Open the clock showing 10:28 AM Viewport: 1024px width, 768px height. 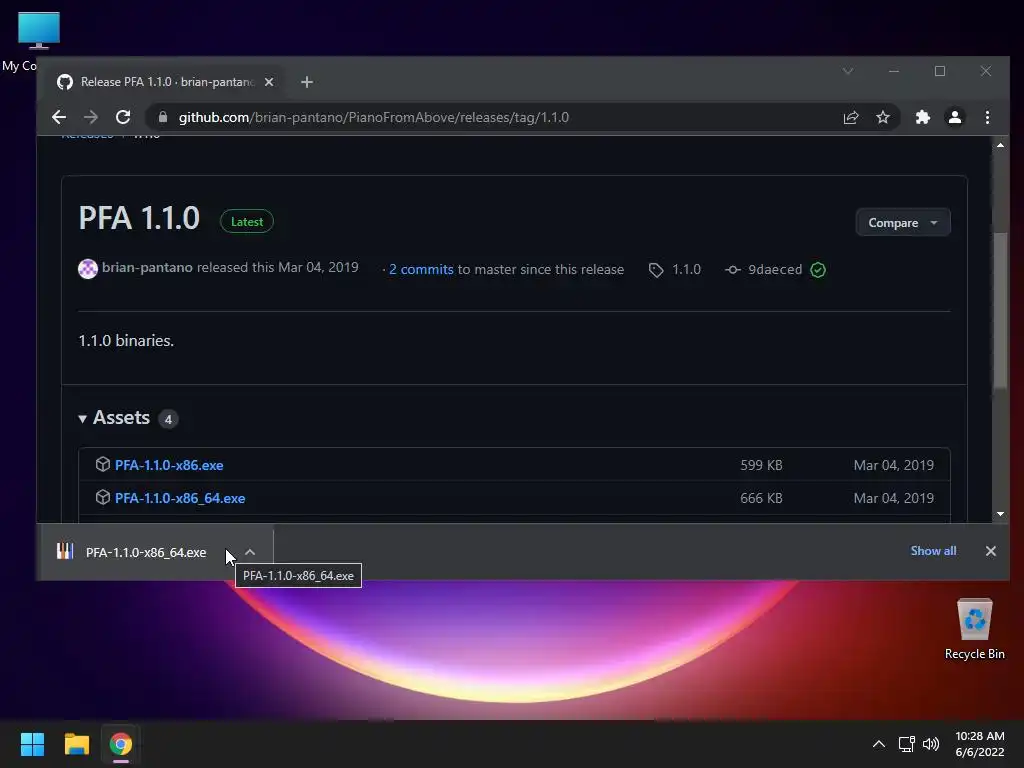pyautogui.click(x=980, y=744)
